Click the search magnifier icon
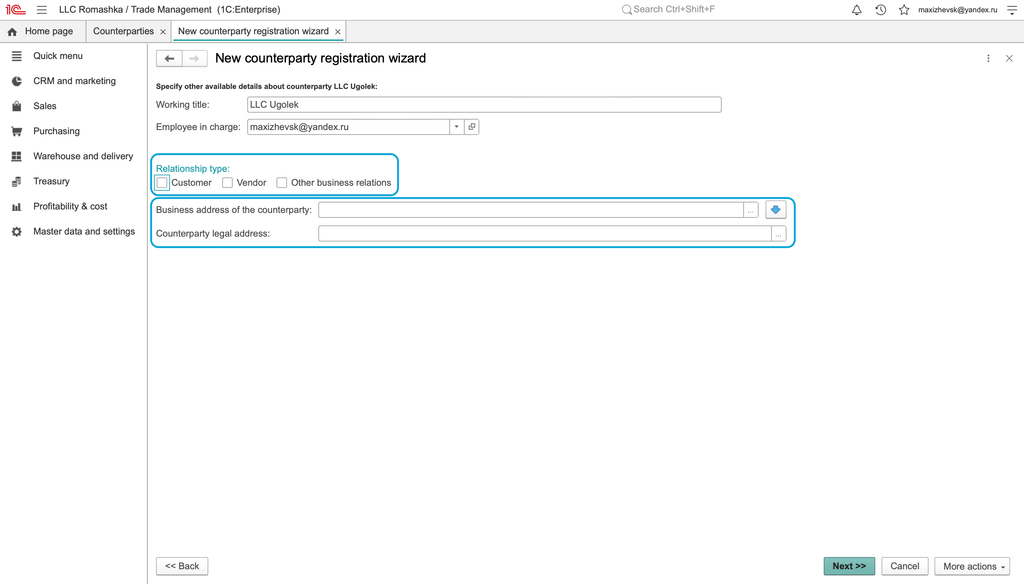The width and height of the screenshot is (1024, 584). (x=626, y=10)
